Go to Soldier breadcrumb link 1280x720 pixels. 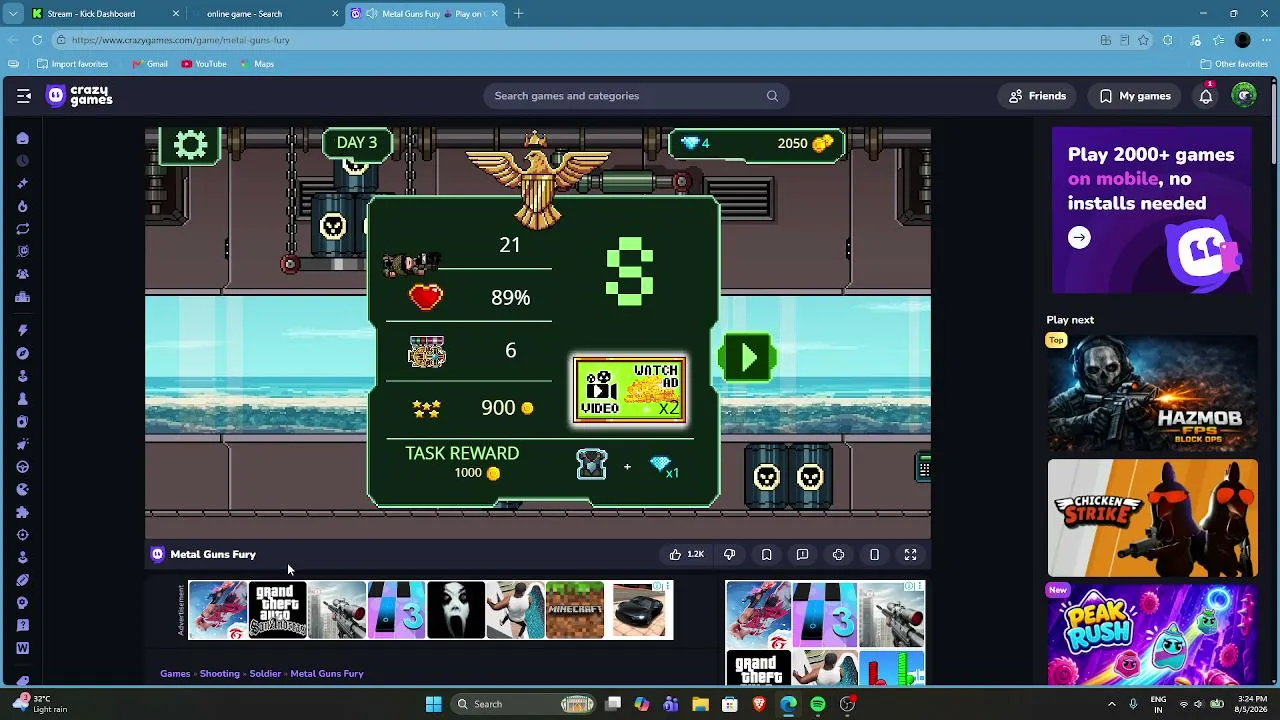tap(265, 674)
